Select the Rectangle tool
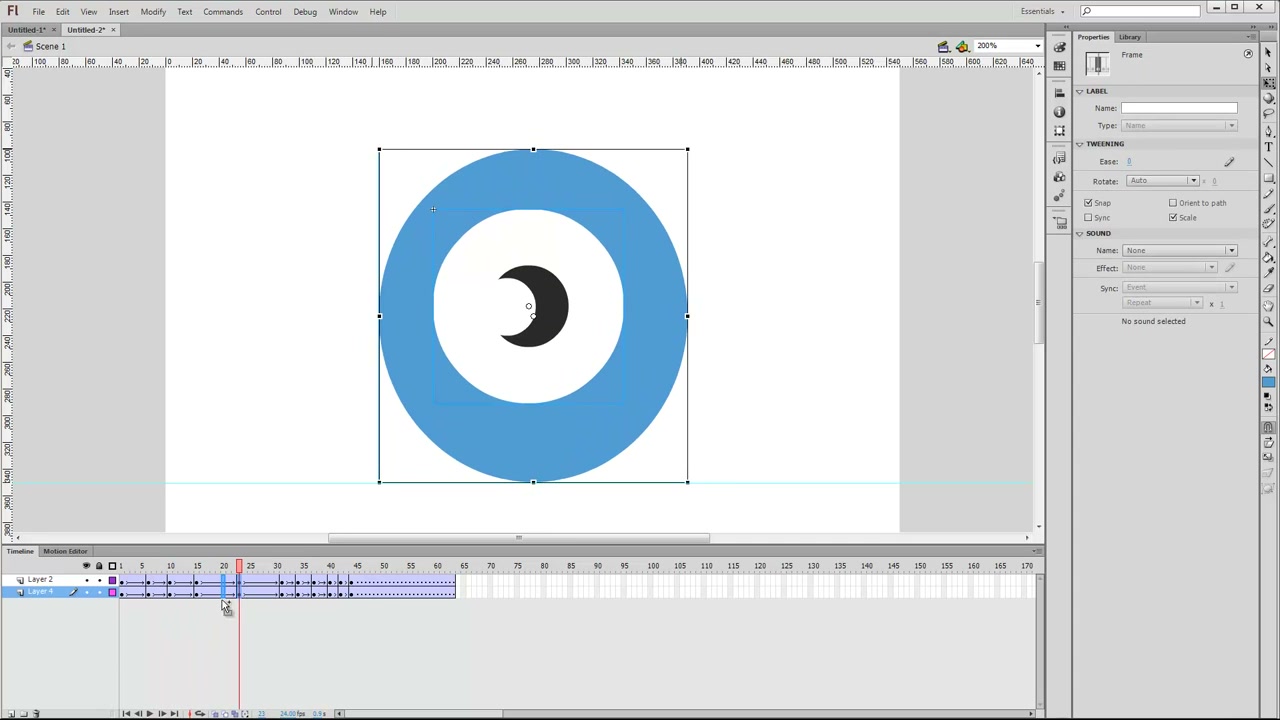Viewport: 1280px width, 720px height. click(1268, 178)
